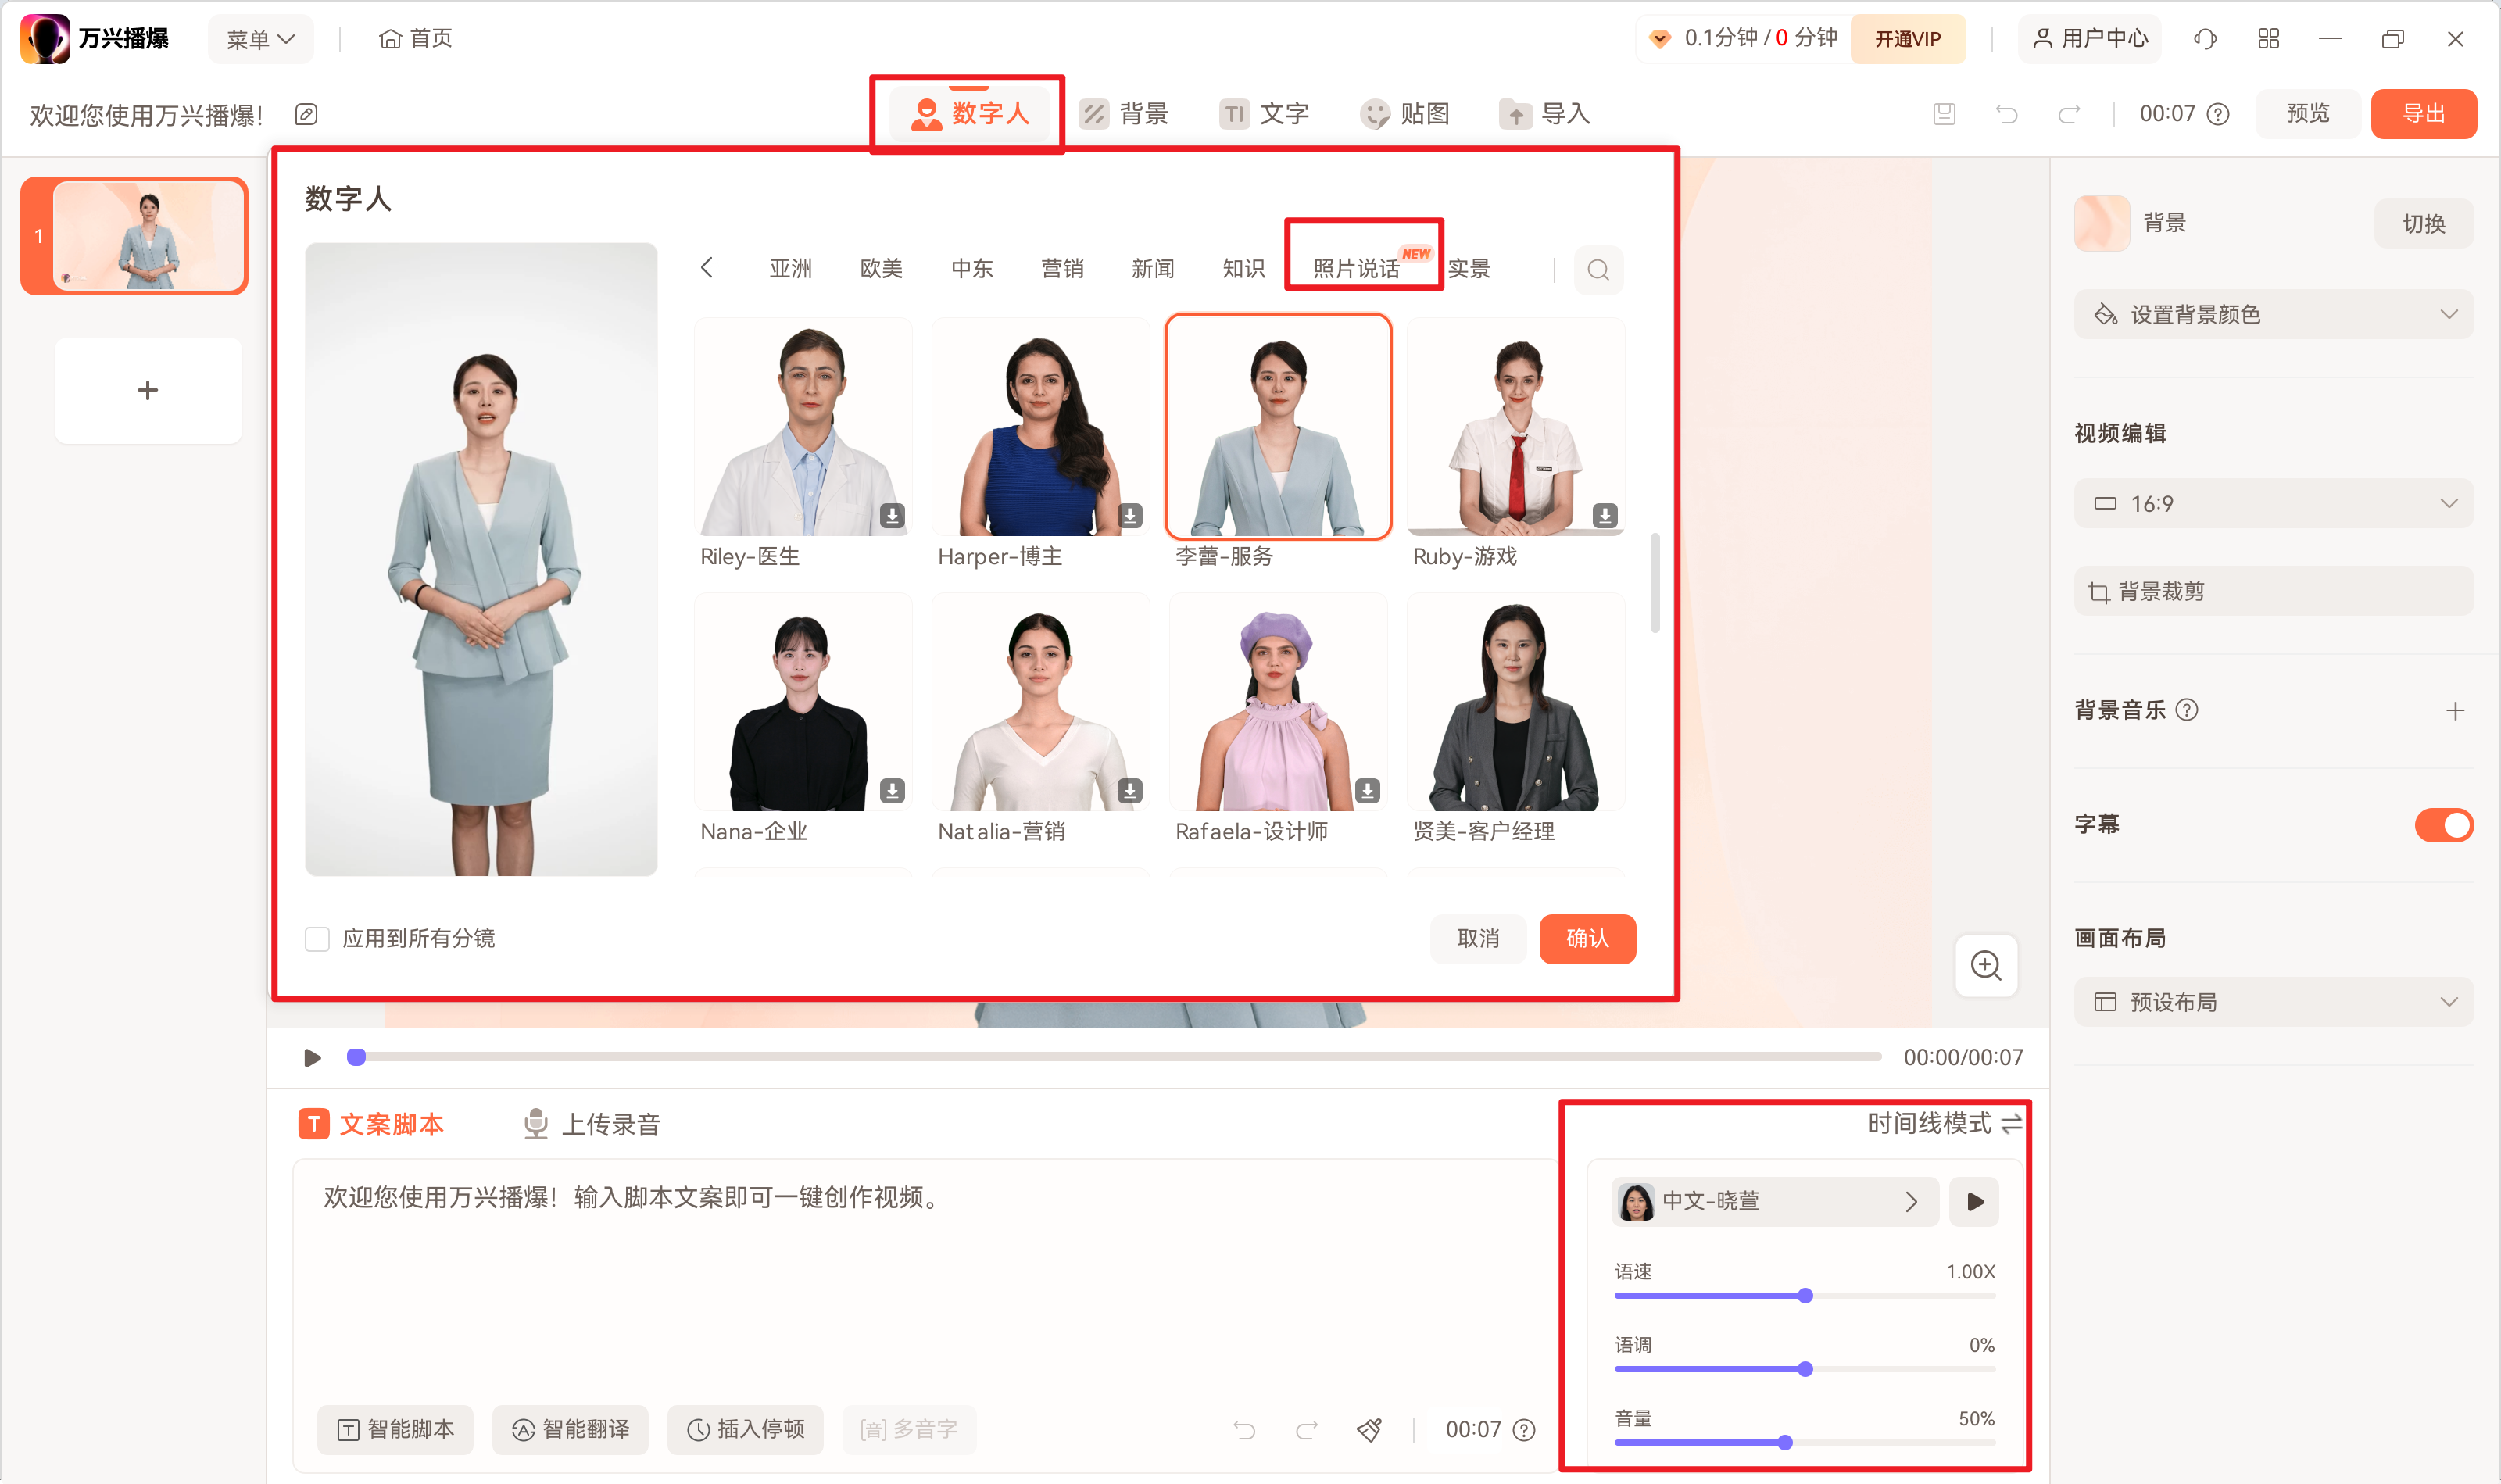Click the save icon in the top toolbar

pyautogui.click(x=1943, y=113)
